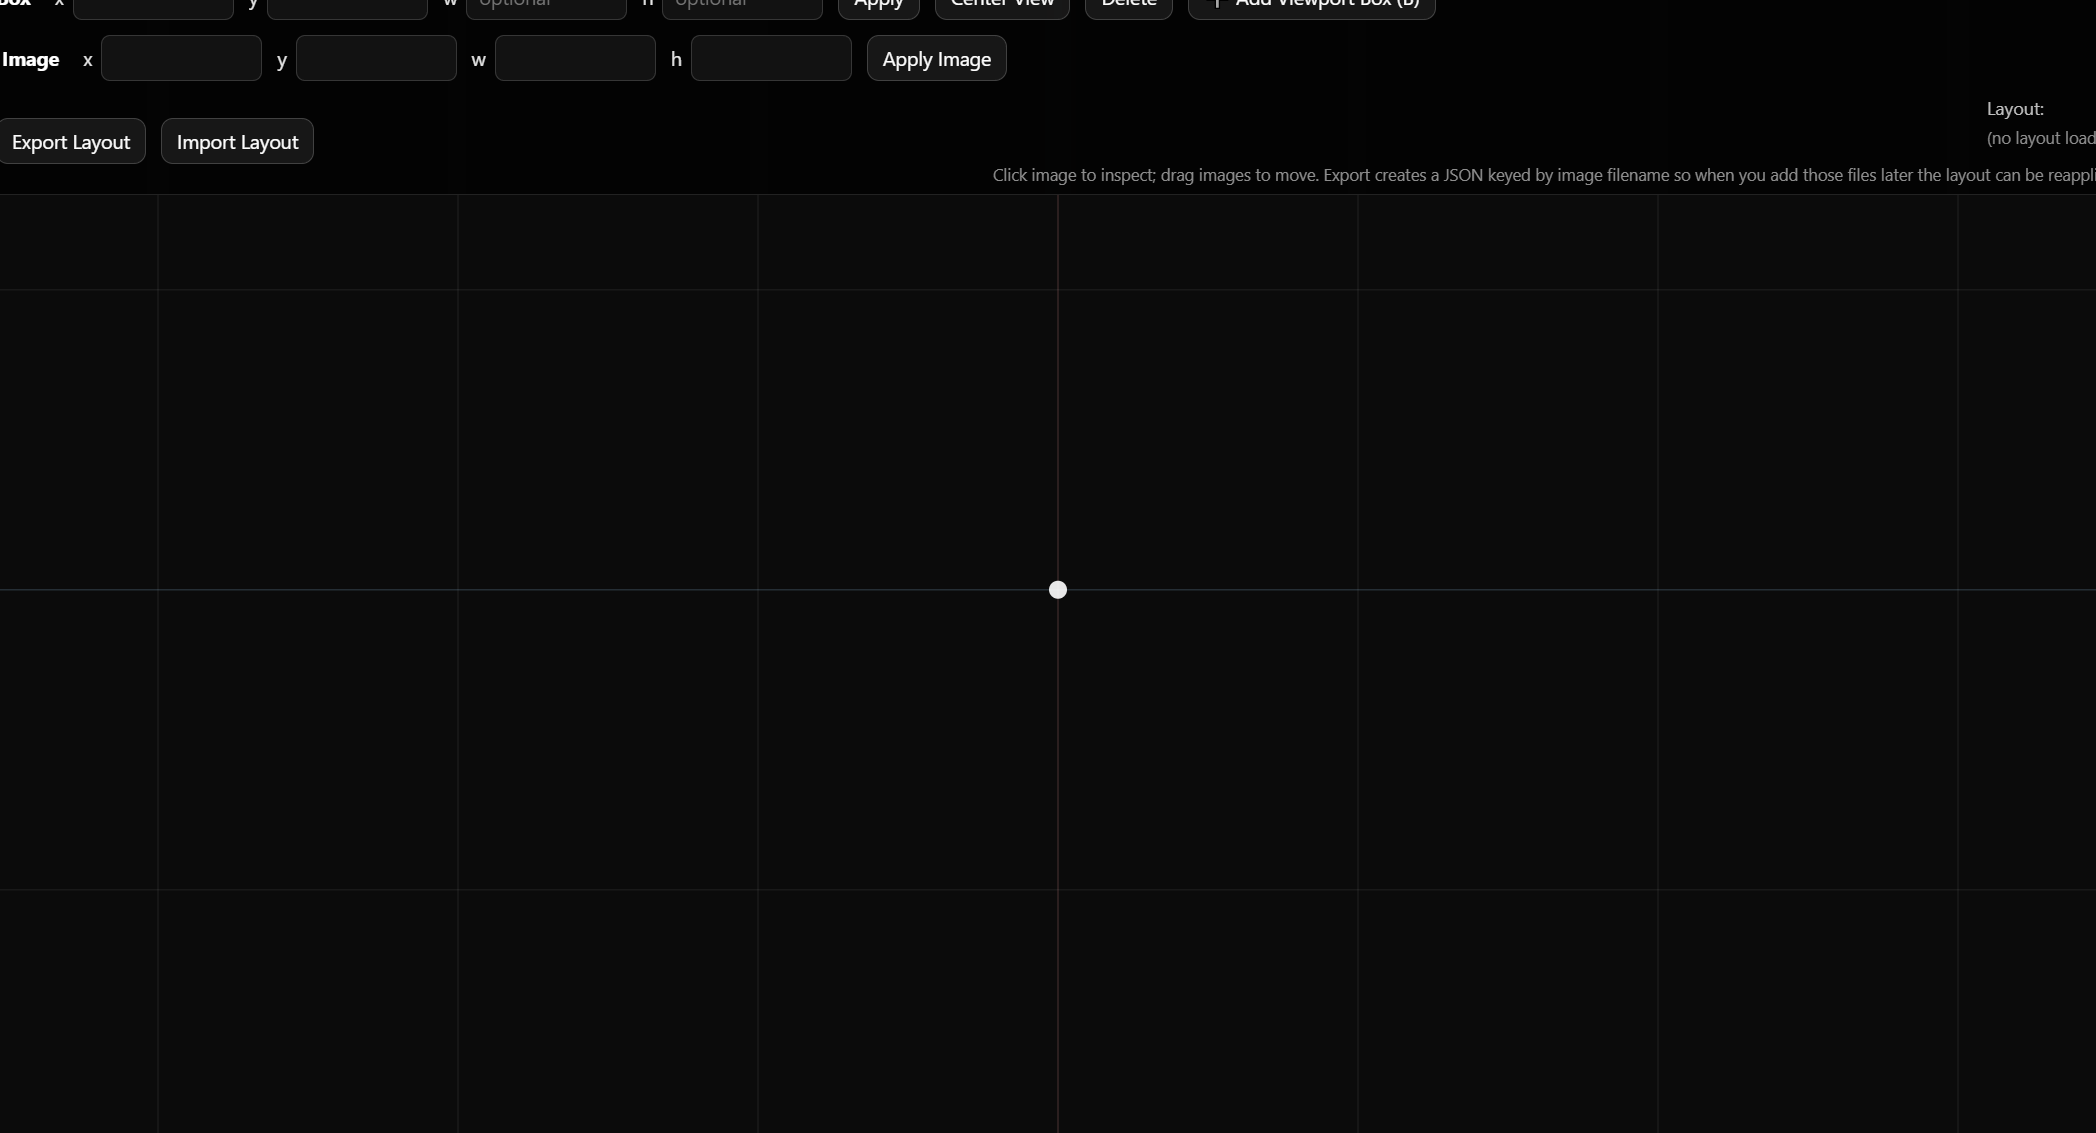This screenshot has width=2096, height=1133.
Task: Choose Import Layout
Action: point(237,142)
